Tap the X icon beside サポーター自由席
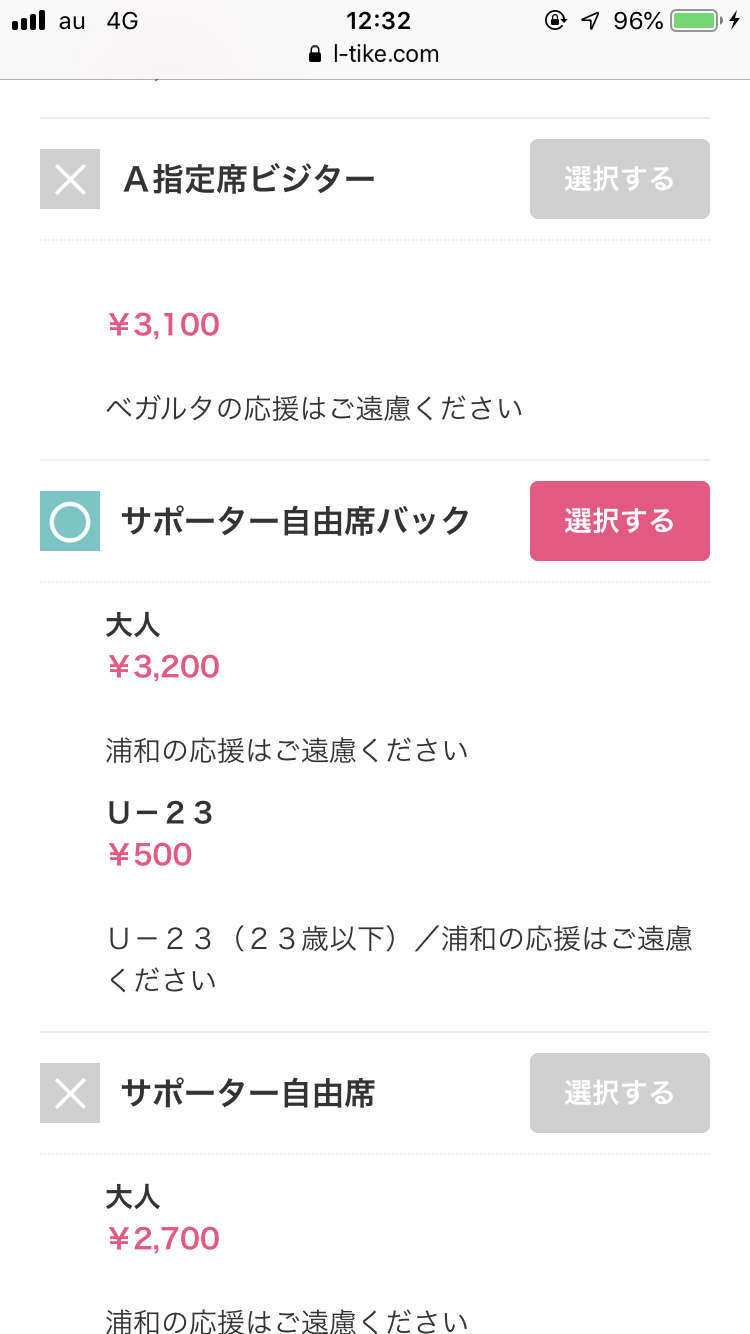Viewport: 750px width, 1334px height. (70, 1093)
